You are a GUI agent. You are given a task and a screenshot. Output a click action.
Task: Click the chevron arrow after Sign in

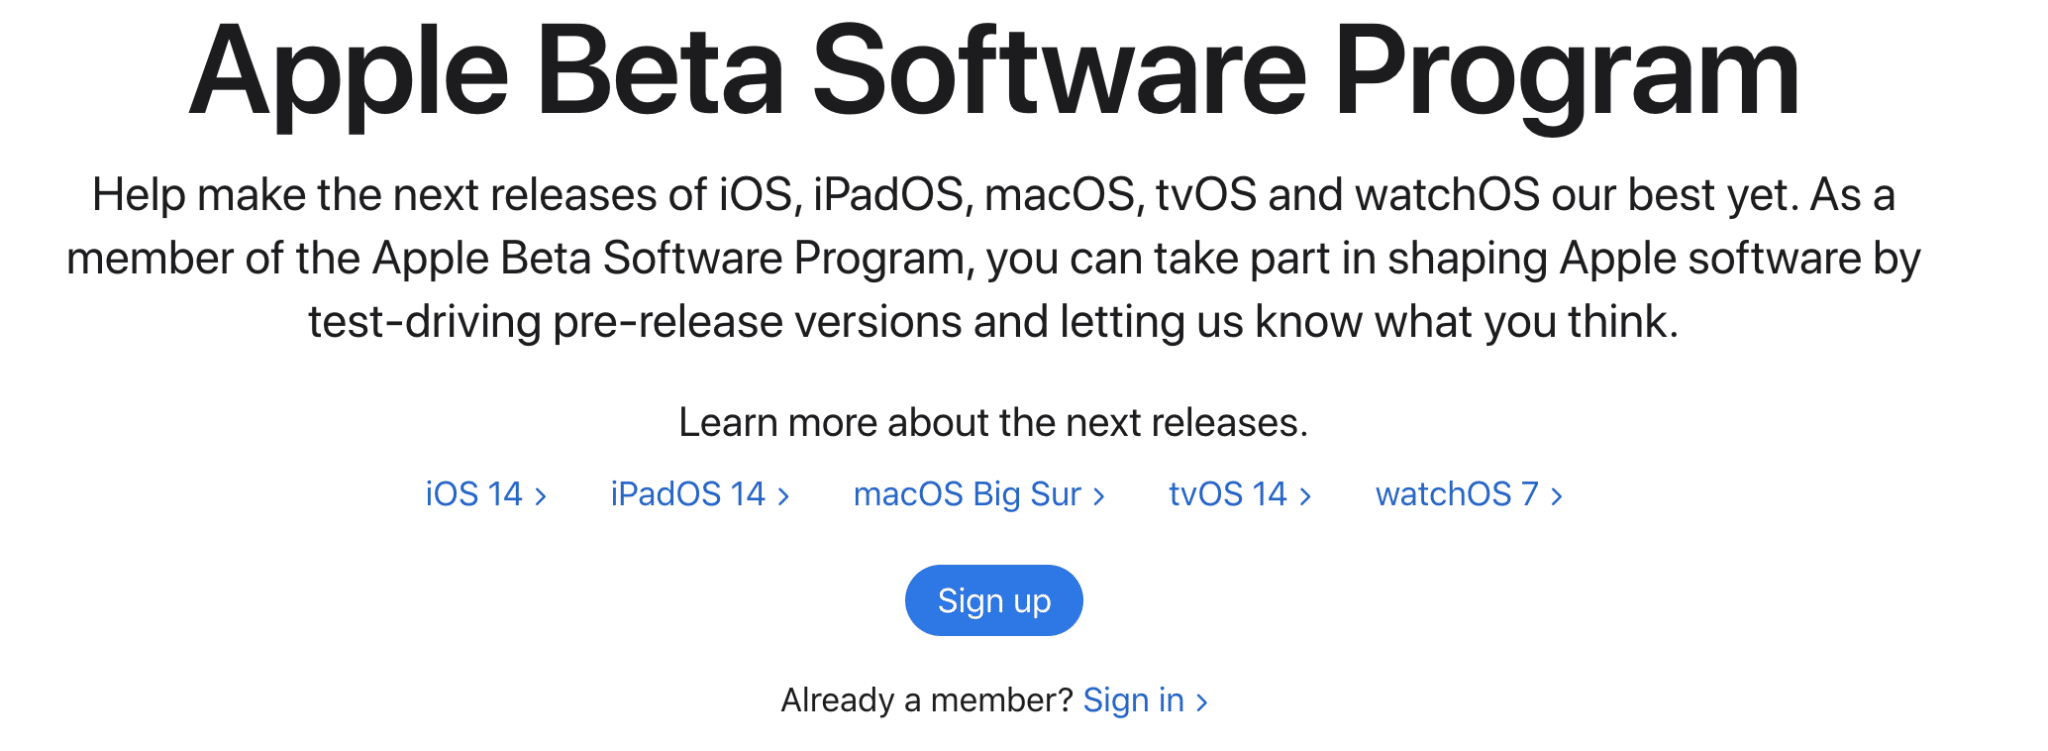pos(1202,702)
